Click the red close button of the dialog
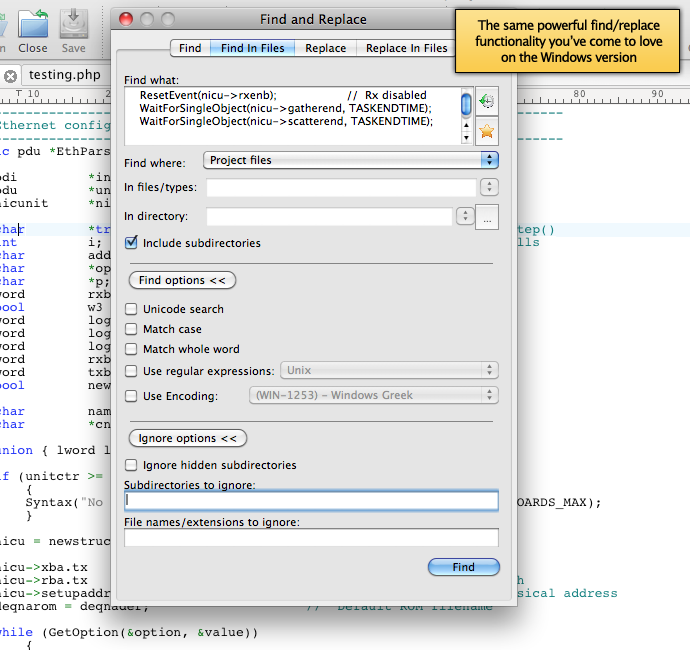 click(126, 19)
